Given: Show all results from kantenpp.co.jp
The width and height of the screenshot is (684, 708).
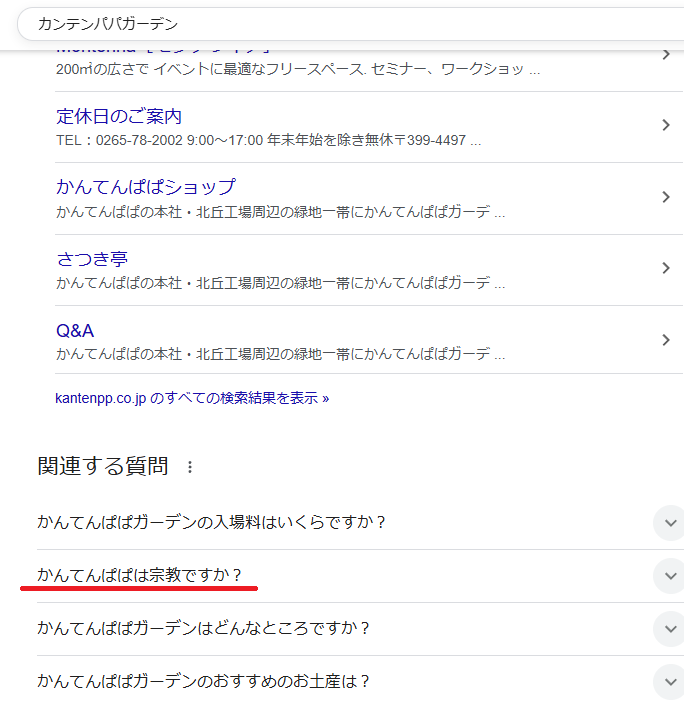Looking at the screenshot, I should click(x=192, y=397).
